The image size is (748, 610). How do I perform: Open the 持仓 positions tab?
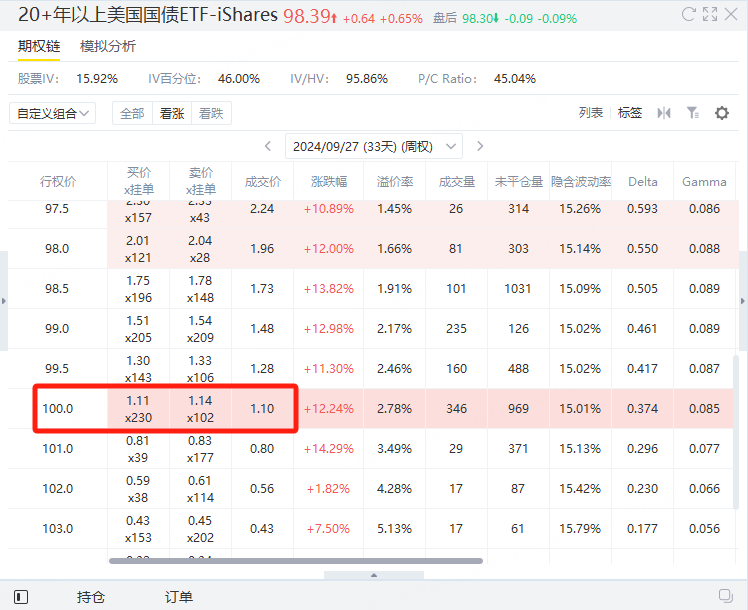point(91,597)
